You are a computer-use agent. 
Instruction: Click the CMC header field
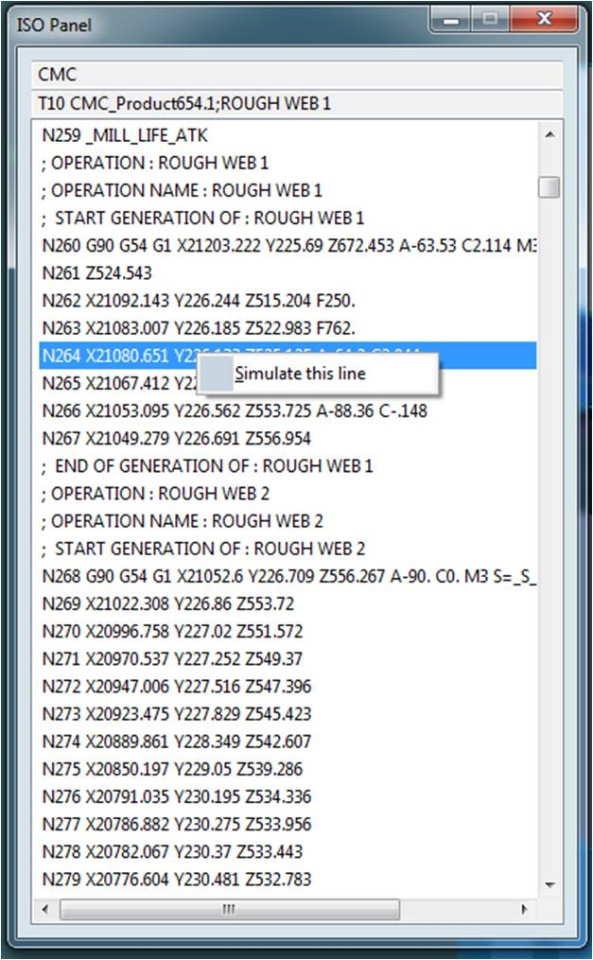tap(297, 75)
